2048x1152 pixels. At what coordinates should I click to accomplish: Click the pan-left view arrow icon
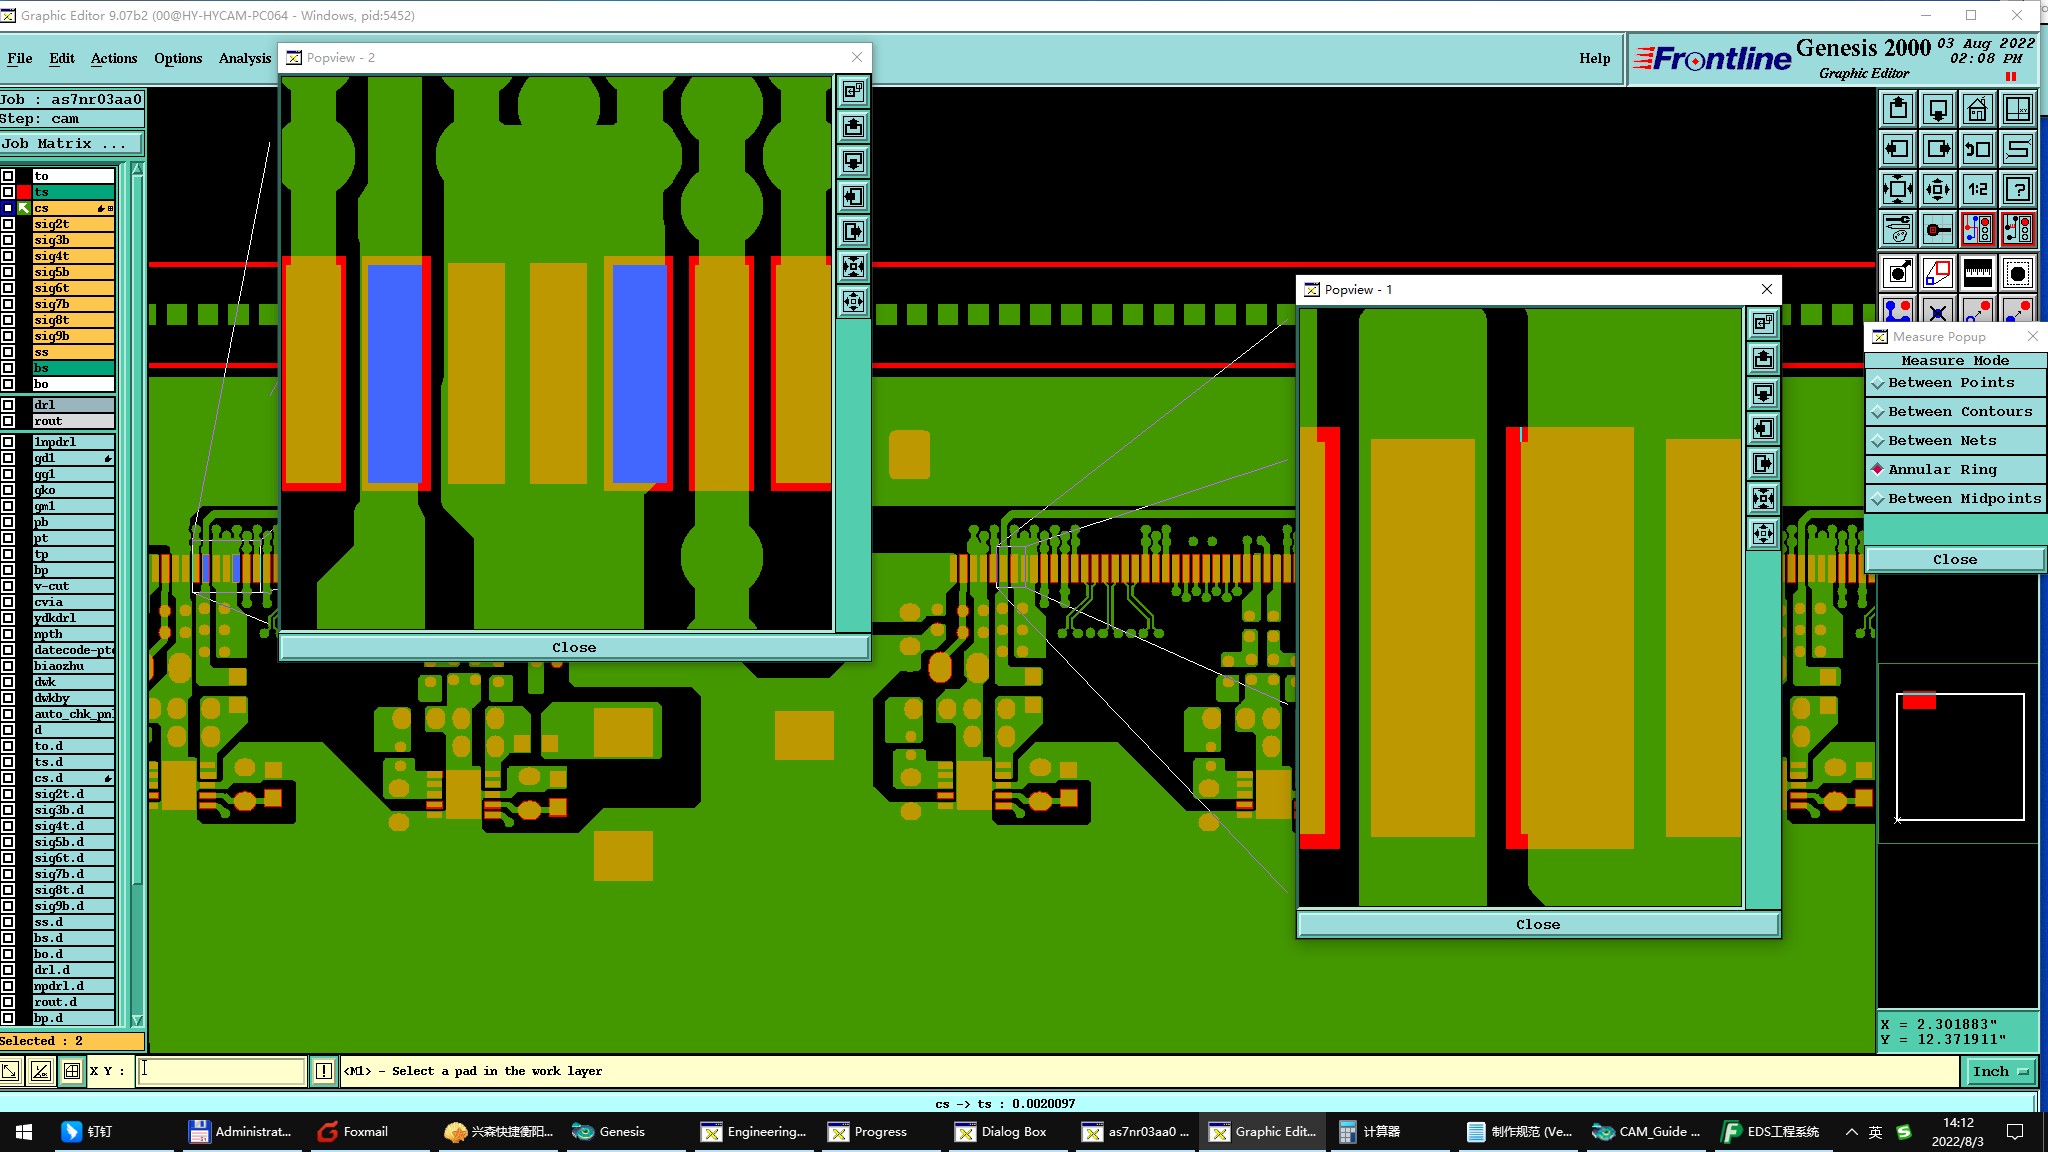pyautogui.click(x=1897, y=150)
